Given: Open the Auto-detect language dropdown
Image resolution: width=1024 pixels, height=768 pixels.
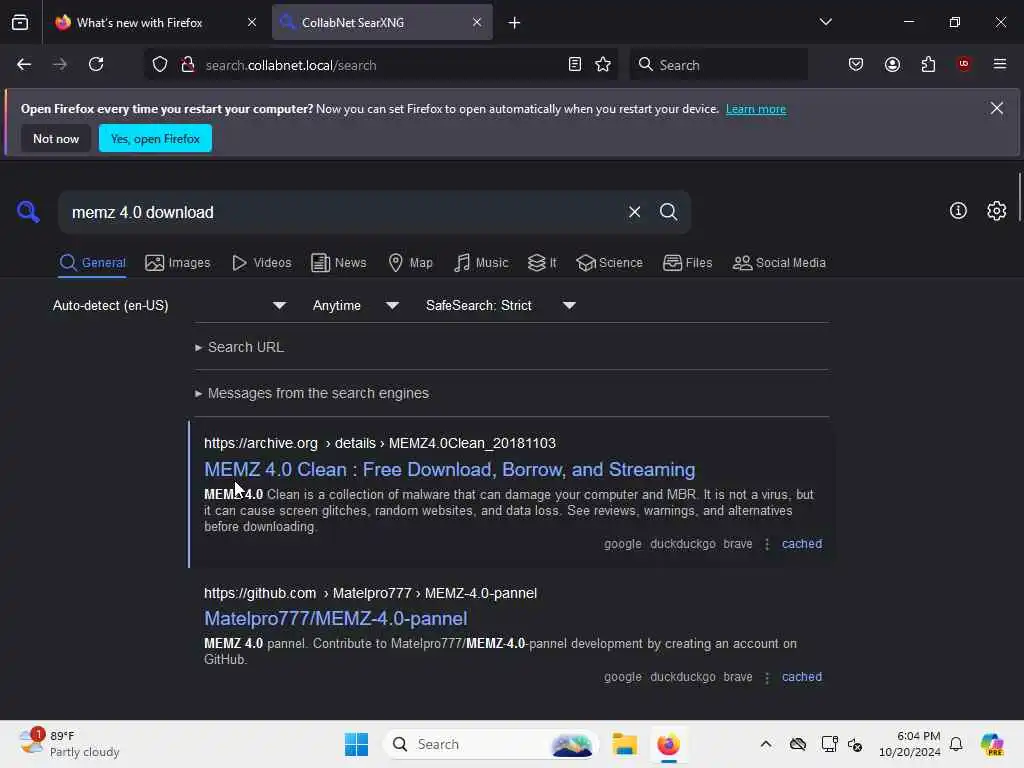Looking at the screenshot, I should (169, 306).
